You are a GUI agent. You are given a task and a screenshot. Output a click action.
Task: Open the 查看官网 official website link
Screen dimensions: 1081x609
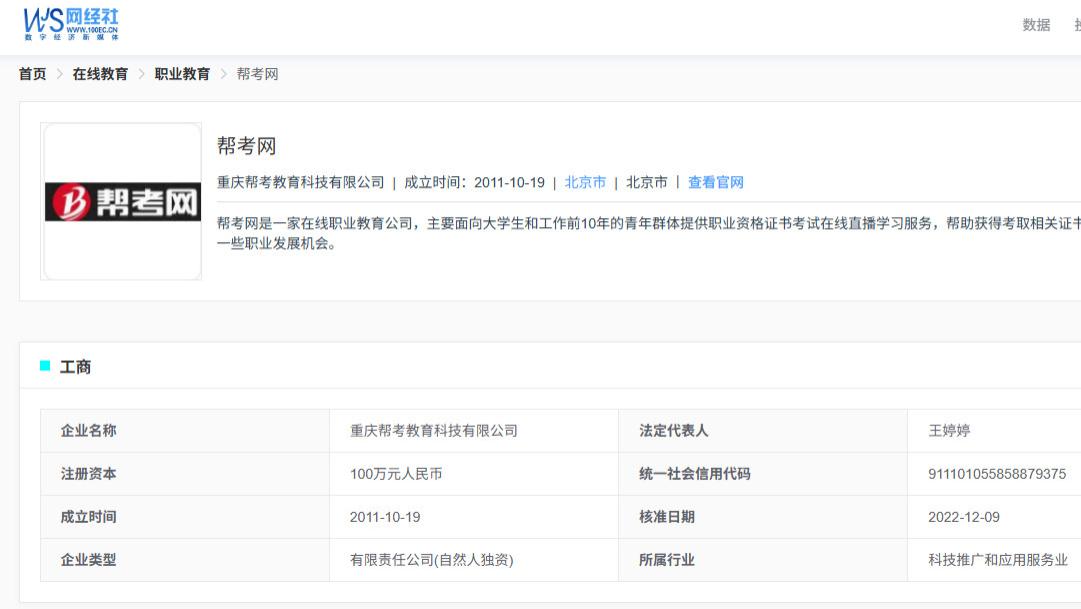click(x=714, y=182)
